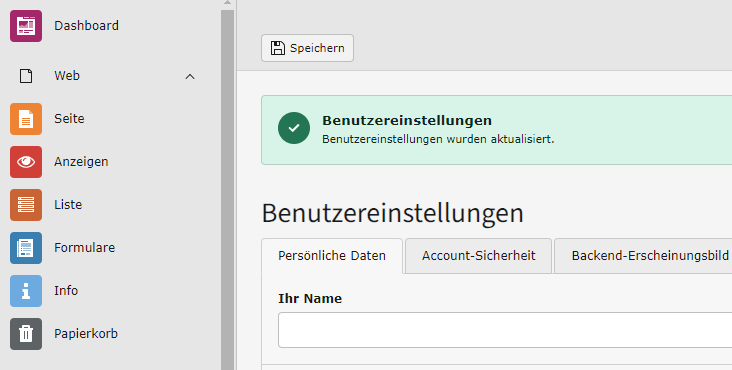Select the Formulare menu label
The image size is (732, 370).
click(84, 247)
